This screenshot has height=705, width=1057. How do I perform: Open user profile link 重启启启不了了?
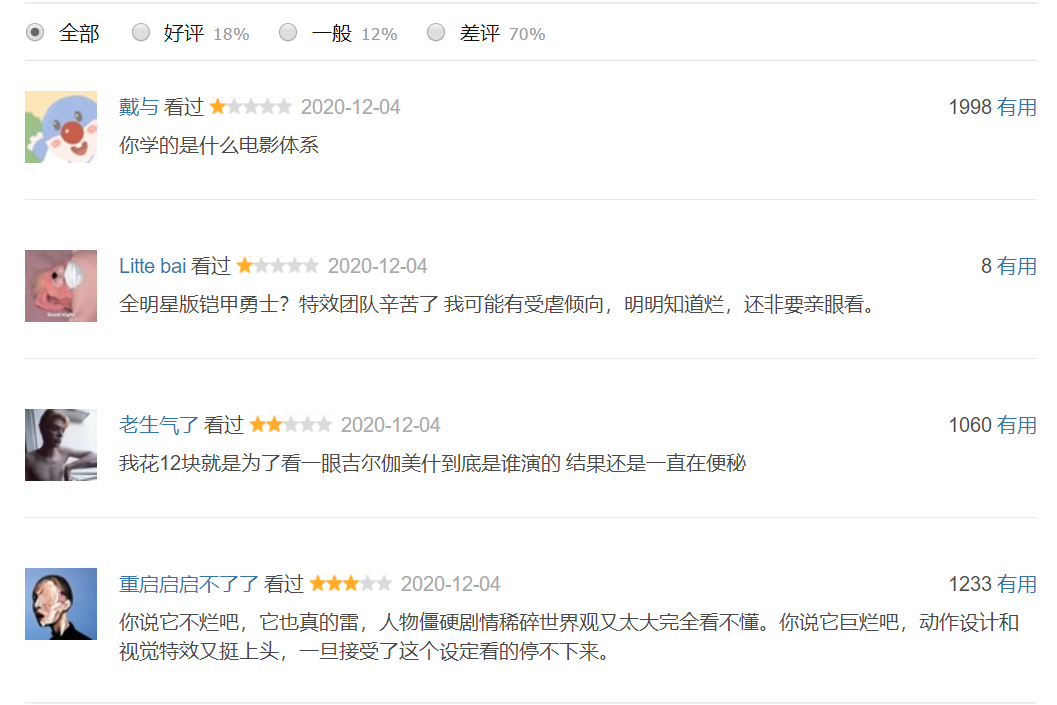[189, 584]
